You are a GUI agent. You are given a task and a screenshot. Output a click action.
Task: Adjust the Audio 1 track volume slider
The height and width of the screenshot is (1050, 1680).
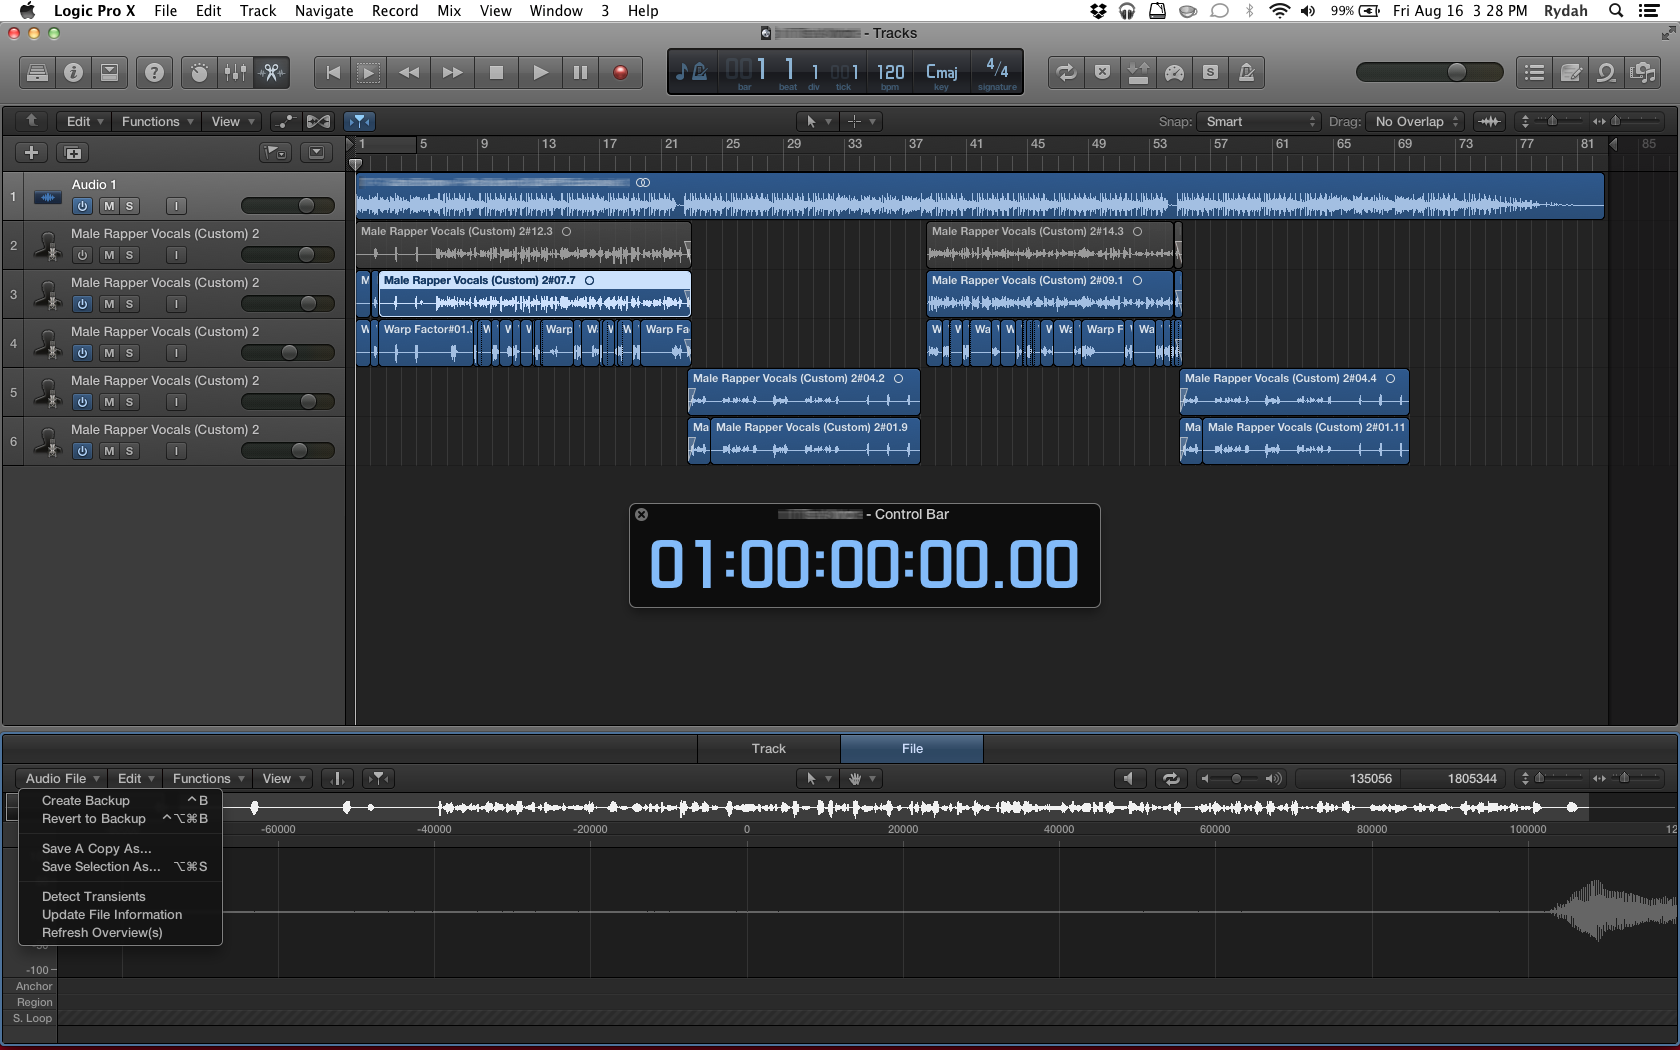coord(306,206)
